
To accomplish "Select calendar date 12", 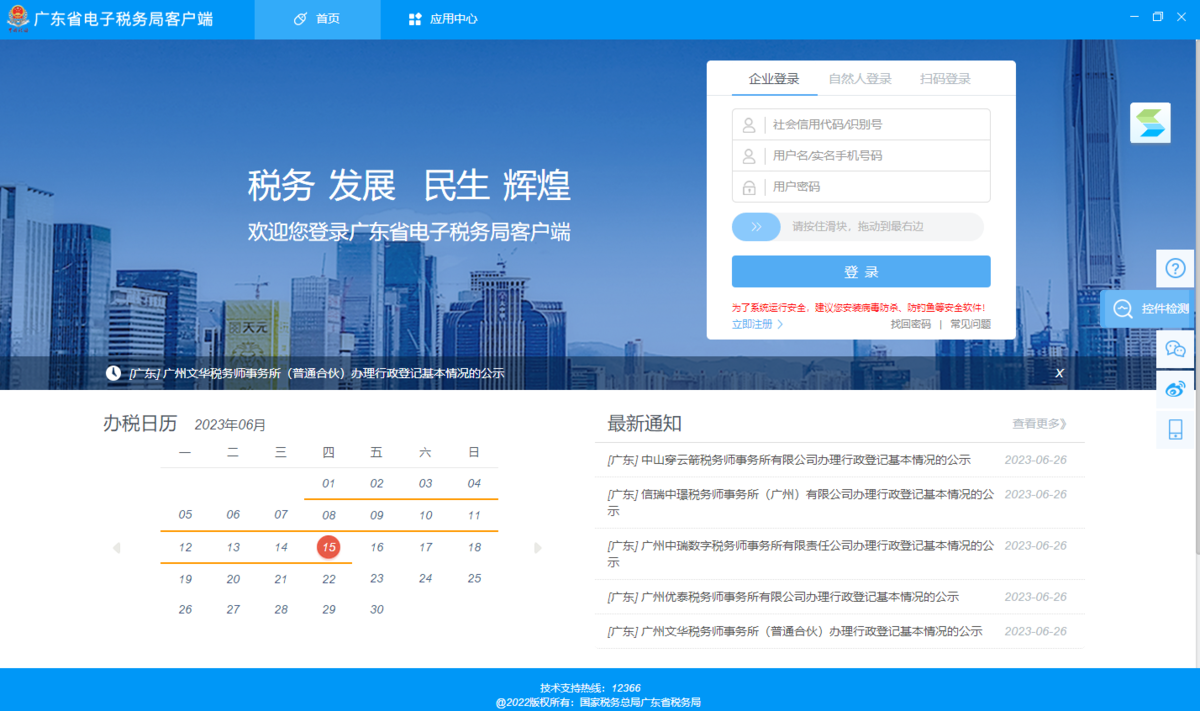I will pos(185,548).
